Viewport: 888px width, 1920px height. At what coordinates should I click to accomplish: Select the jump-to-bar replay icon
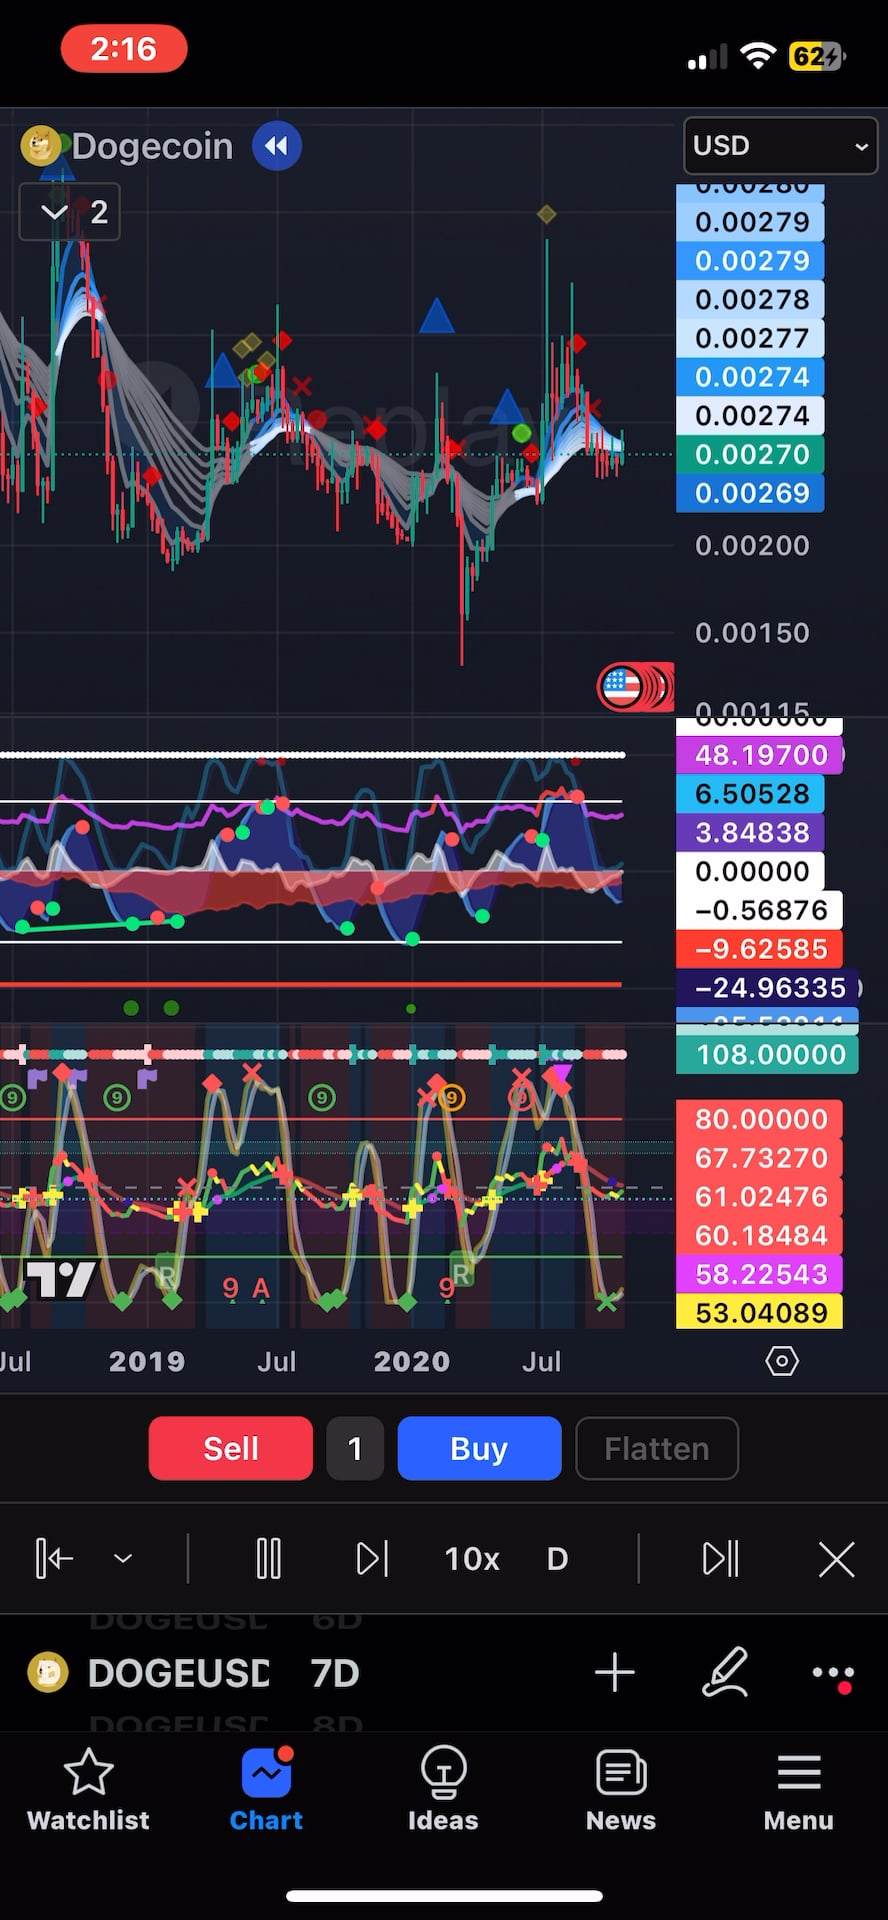pos(54,1558)
